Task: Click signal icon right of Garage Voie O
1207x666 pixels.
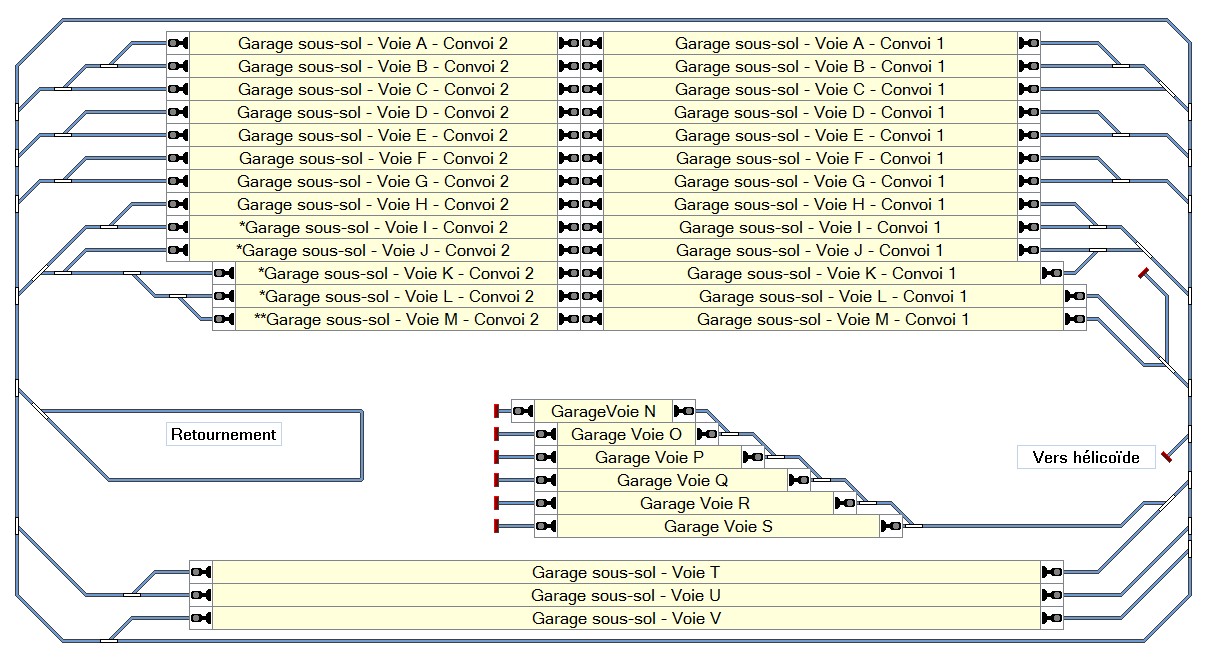Action: point(707,434)
